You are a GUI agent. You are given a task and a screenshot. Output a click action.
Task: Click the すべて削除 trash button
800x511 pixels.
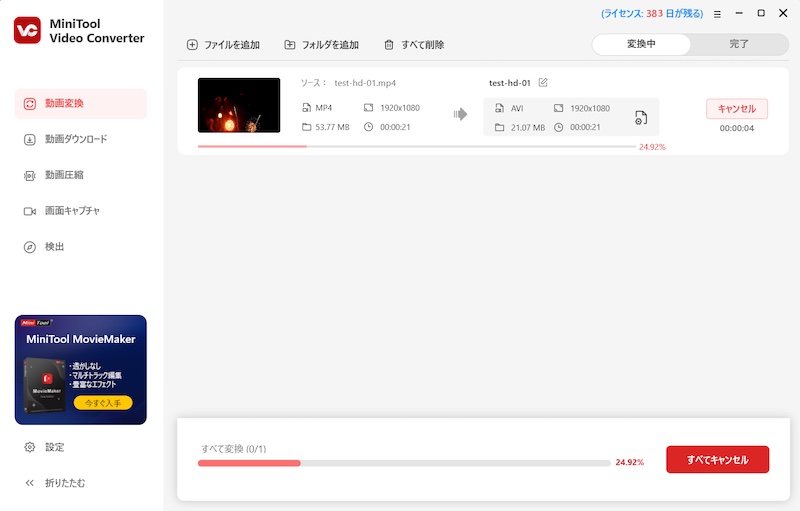[x=414, y=45]
